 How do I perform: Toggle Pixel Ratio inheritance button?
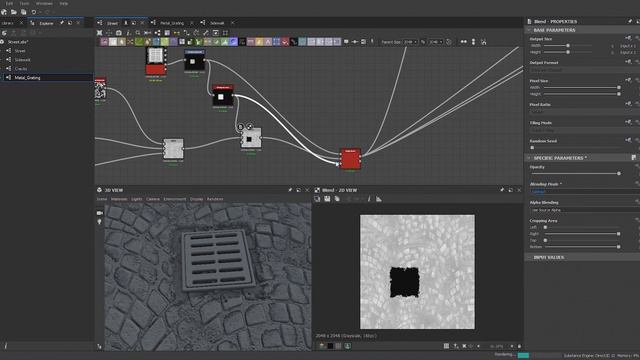628,104
